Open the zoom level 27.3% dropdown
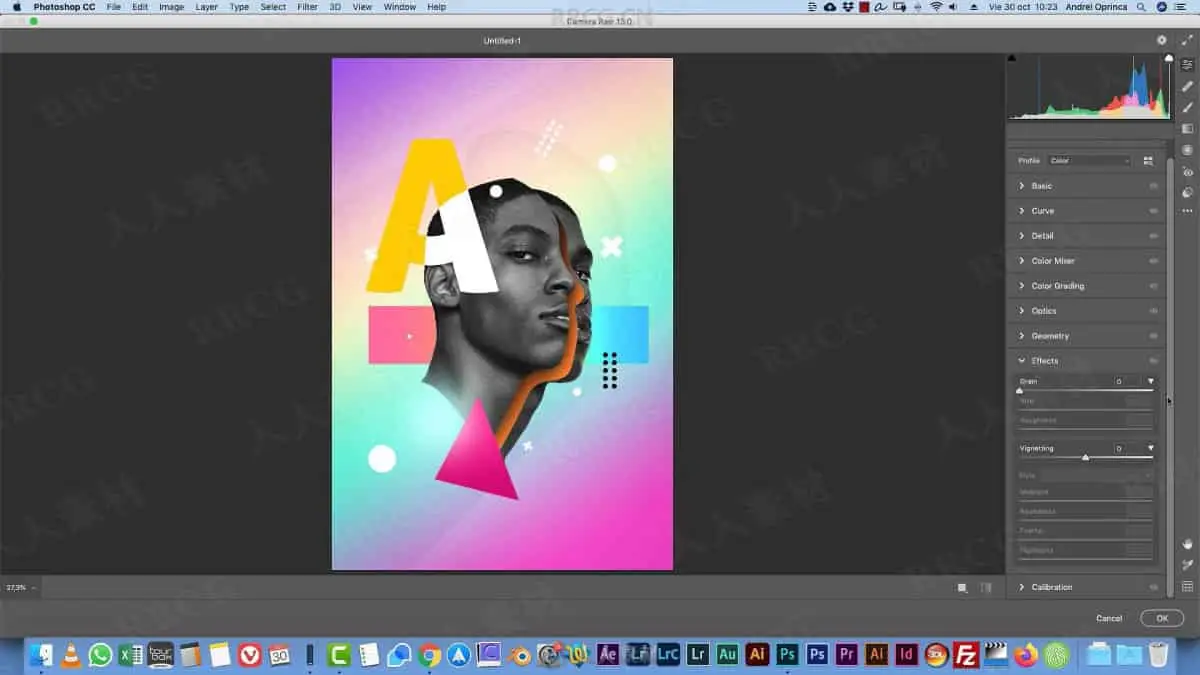 pos(21,587)
